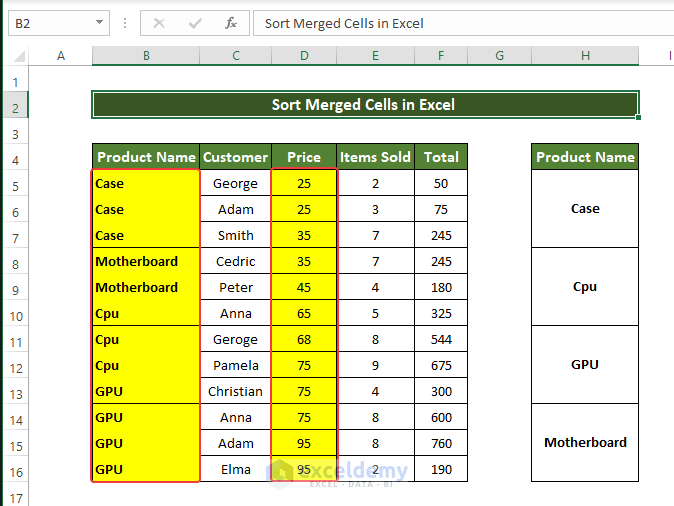674x506 pixels.
Task: Select the total cell '180'
Action: (441, 287)
